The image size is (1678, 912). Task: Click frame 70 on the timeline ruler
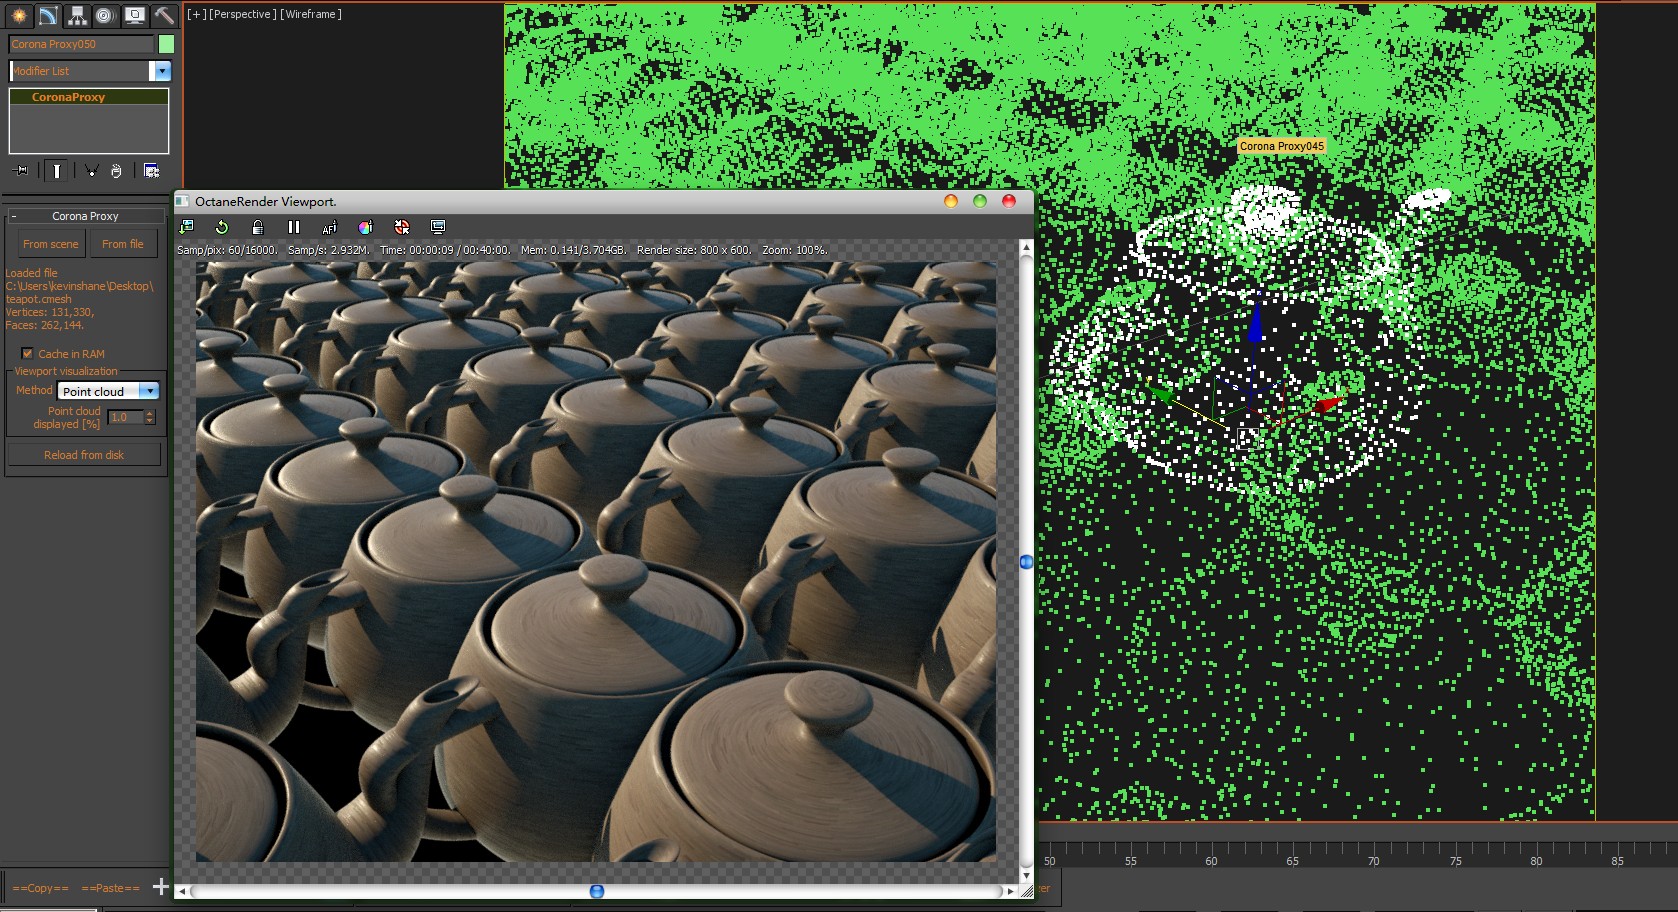pyautogui.click(x=1373, y=861)
